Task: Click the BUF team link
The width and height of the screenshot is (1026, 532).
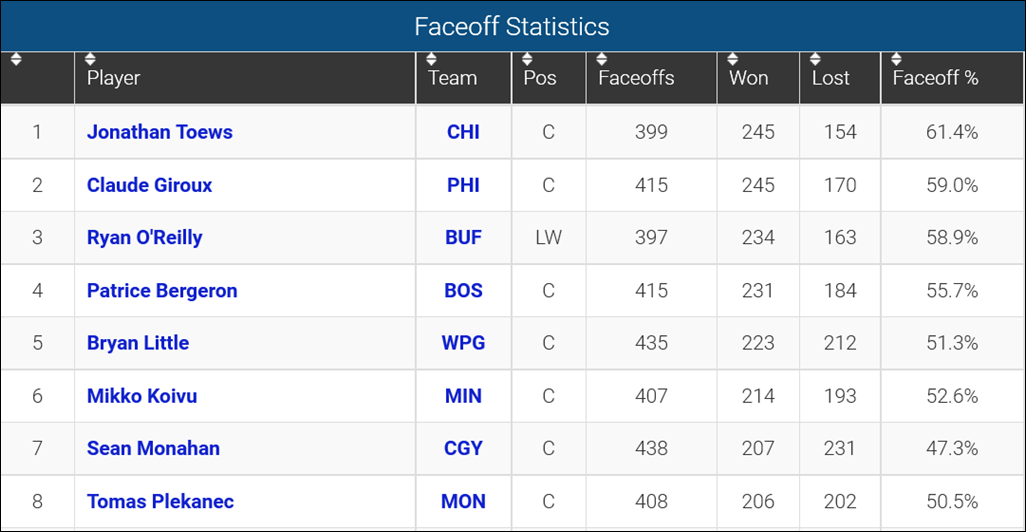Action: click(463, 238)
